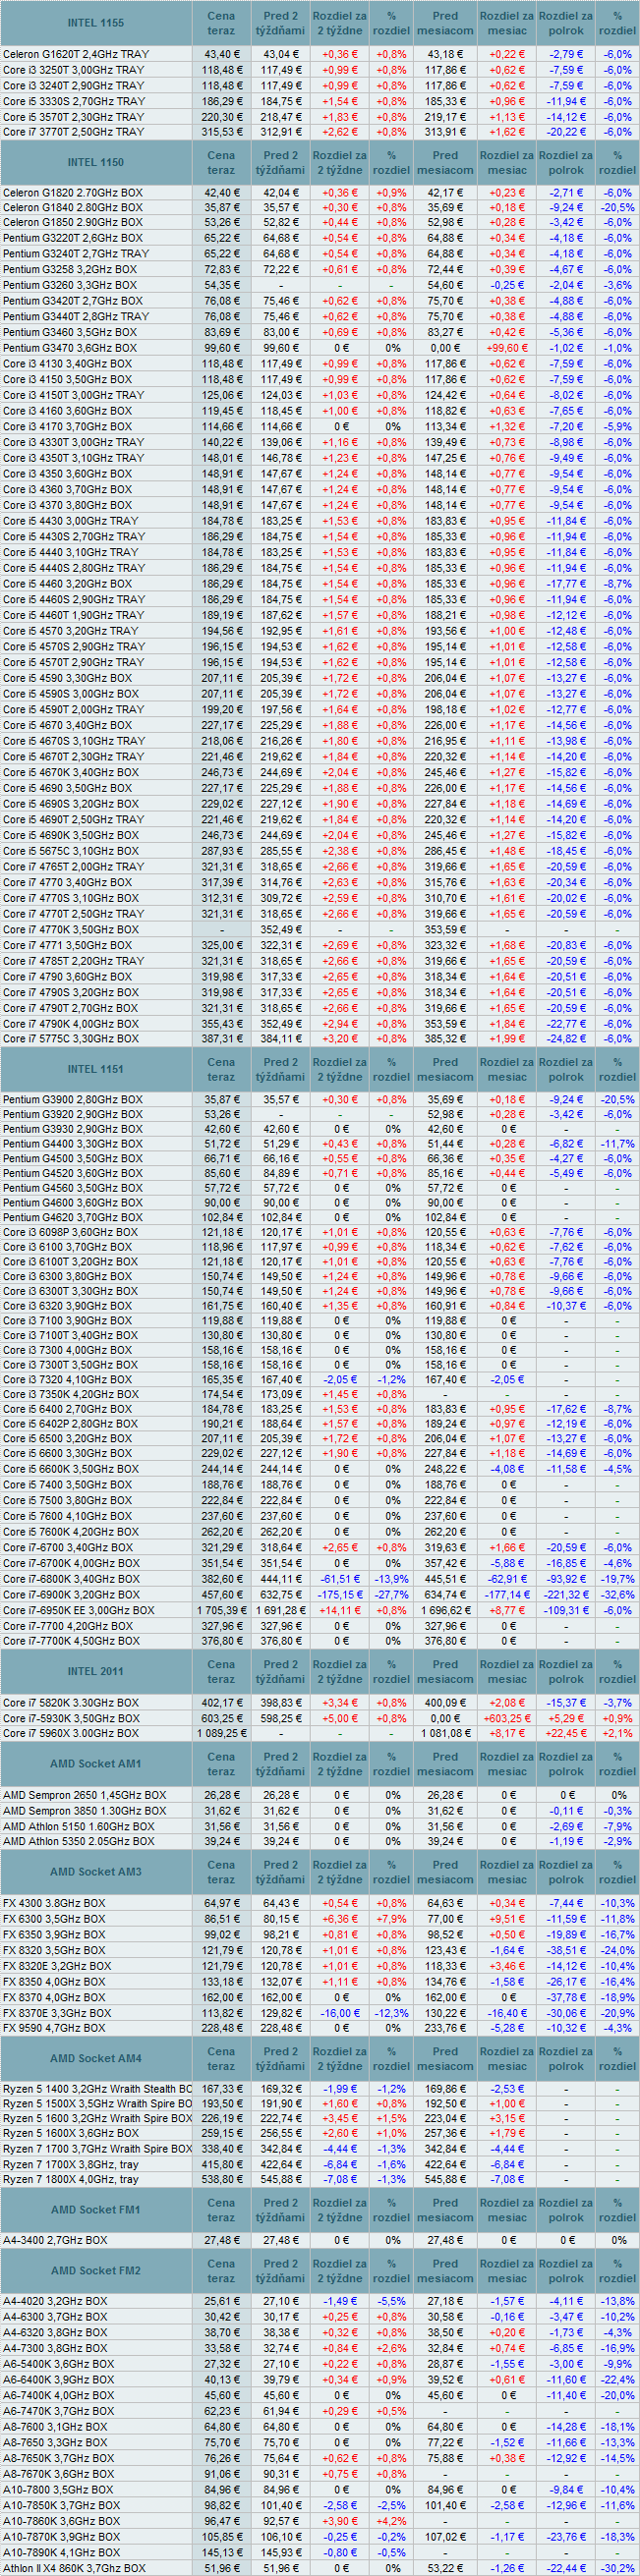640x2576 pixels.
Task: Click the AMD Socket FM2 section header
Action: (96, 2270)
